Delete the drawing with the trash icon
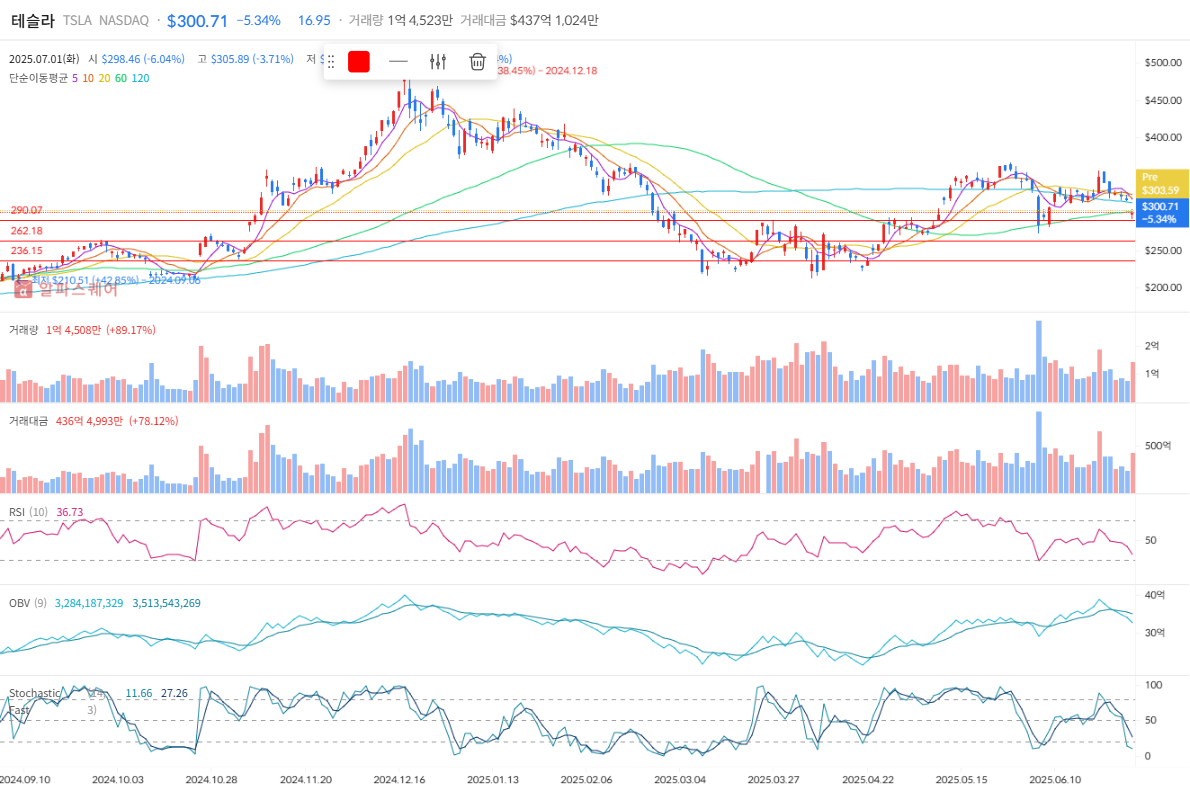 (x=477, y=61)
